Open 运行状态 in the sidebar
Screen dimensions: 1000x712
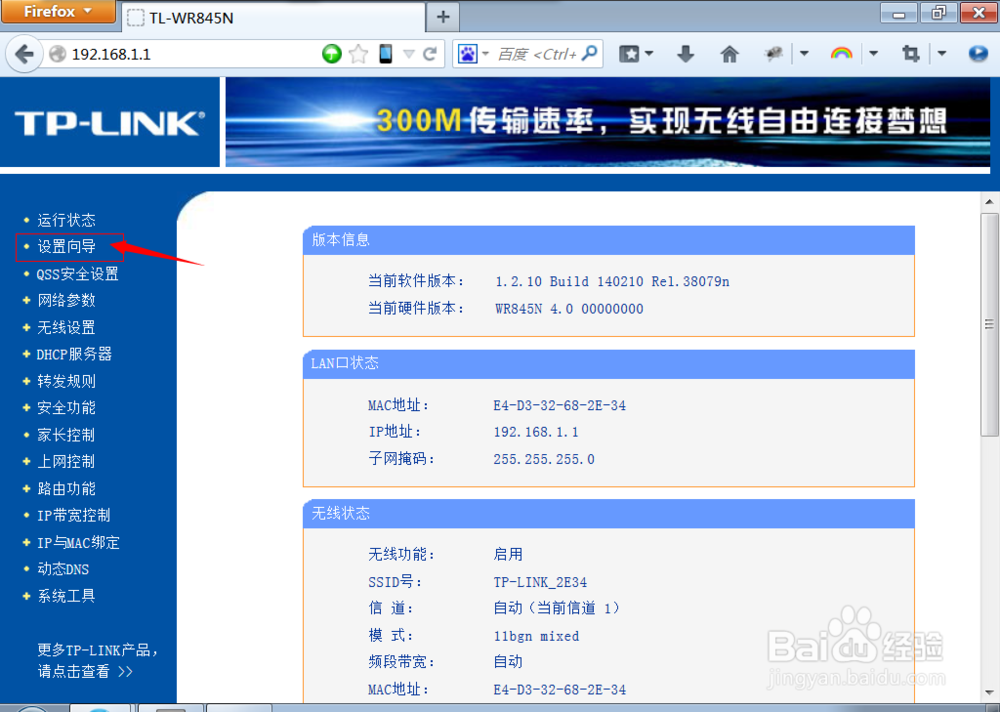(66, 220)
